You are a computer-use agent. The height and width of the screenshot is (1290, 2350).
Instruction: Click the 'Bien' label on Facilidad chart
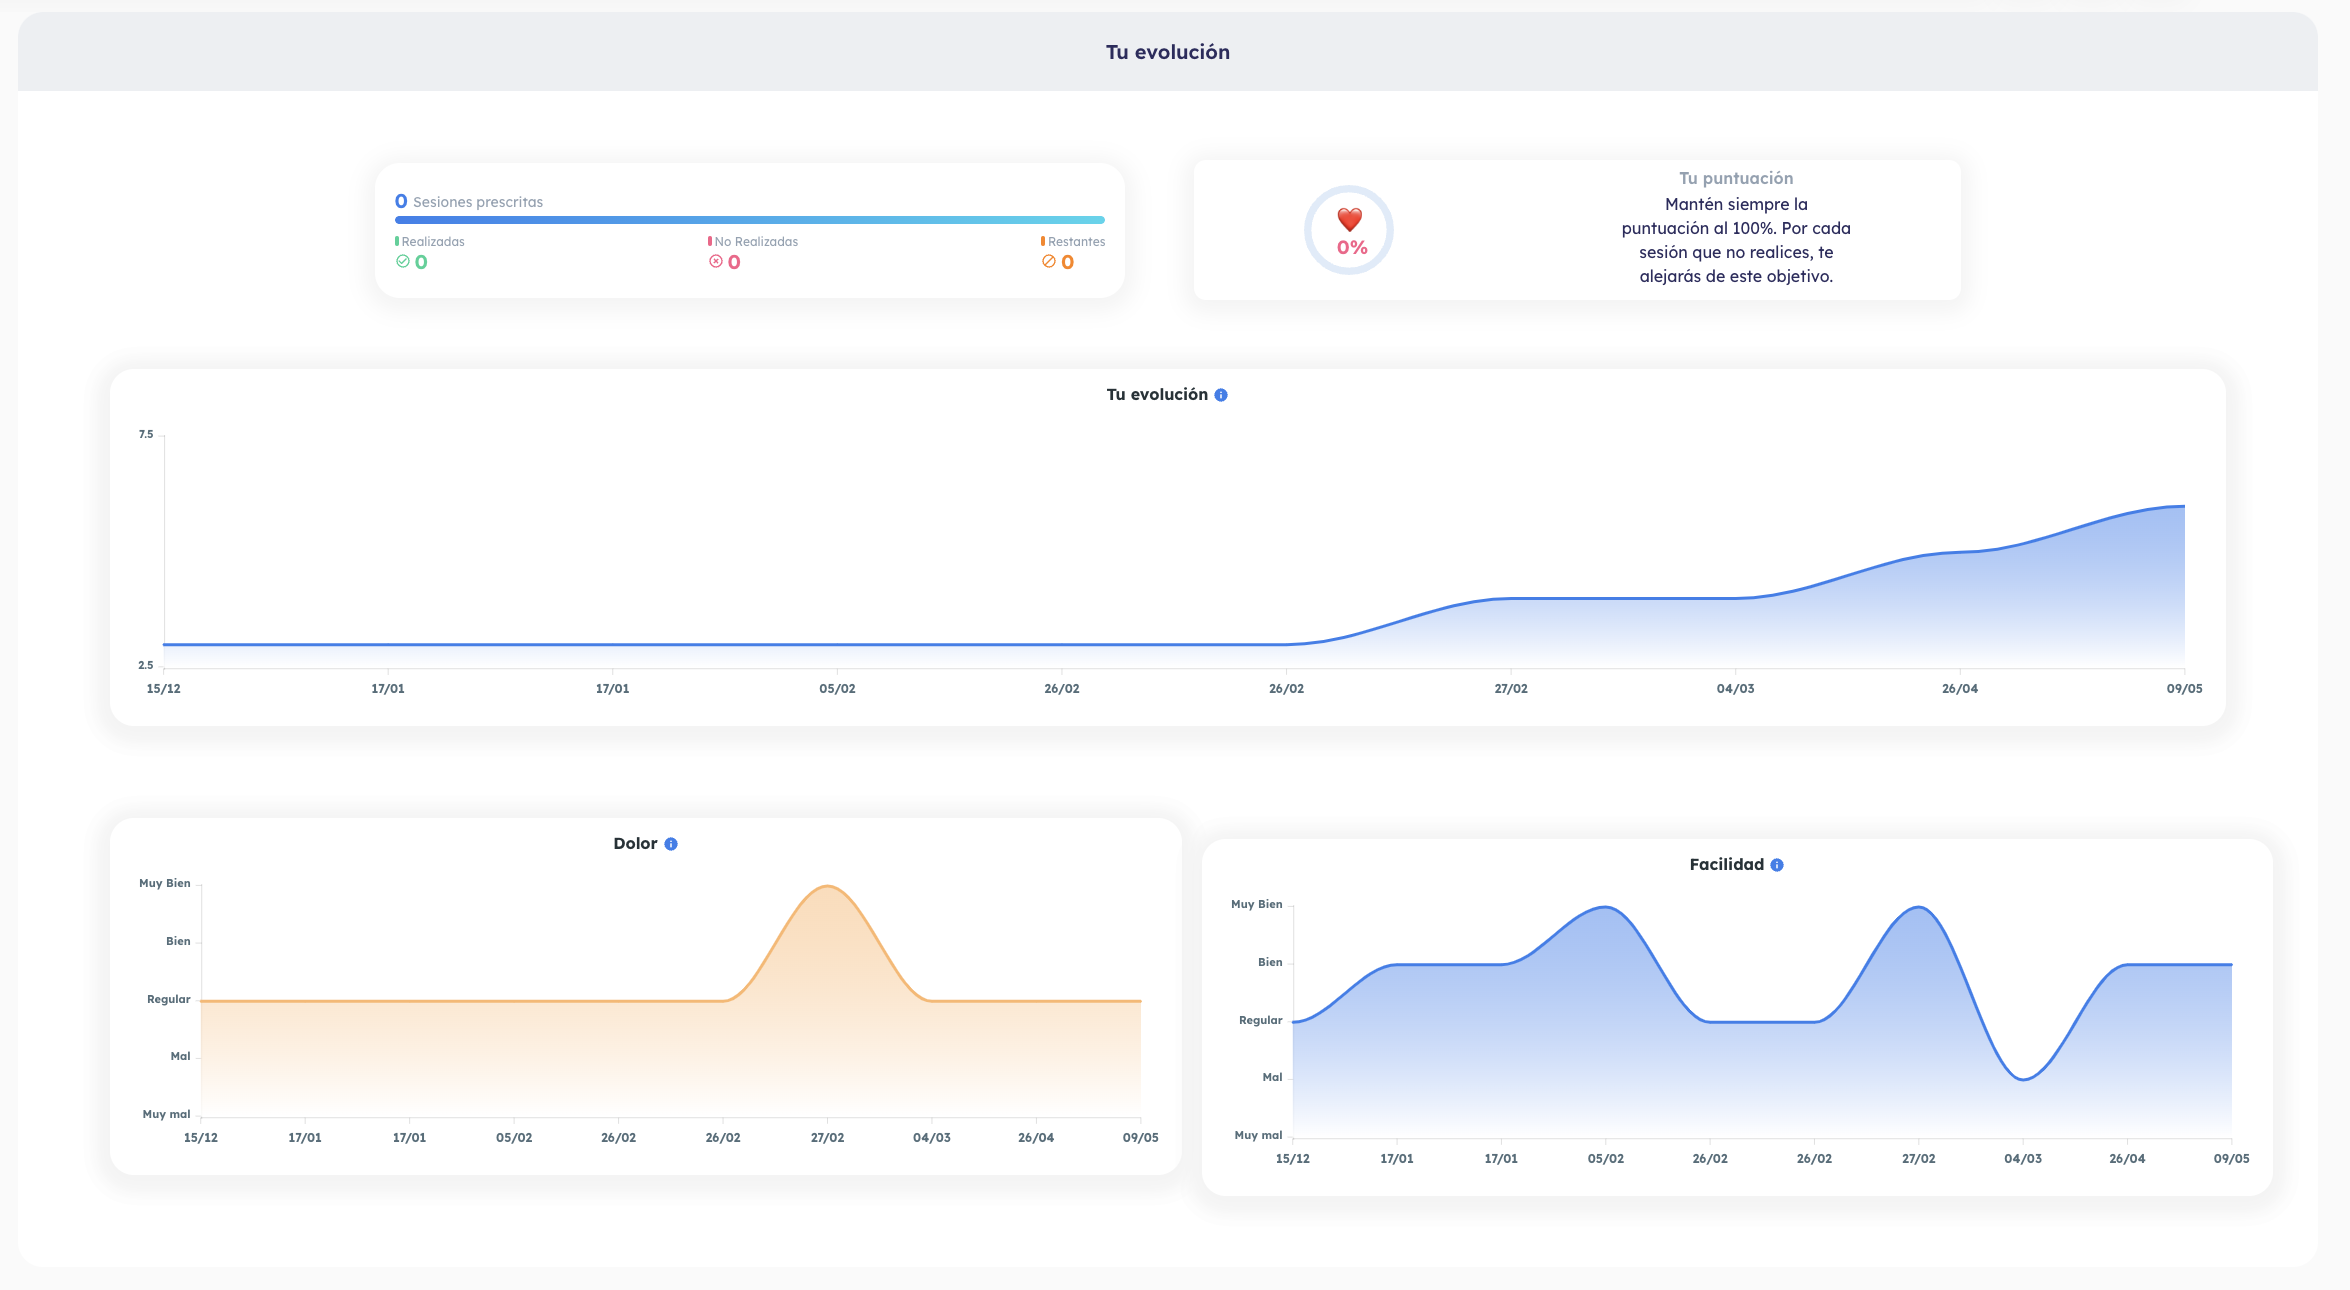pyautogui.click(x=1270, y=962)
